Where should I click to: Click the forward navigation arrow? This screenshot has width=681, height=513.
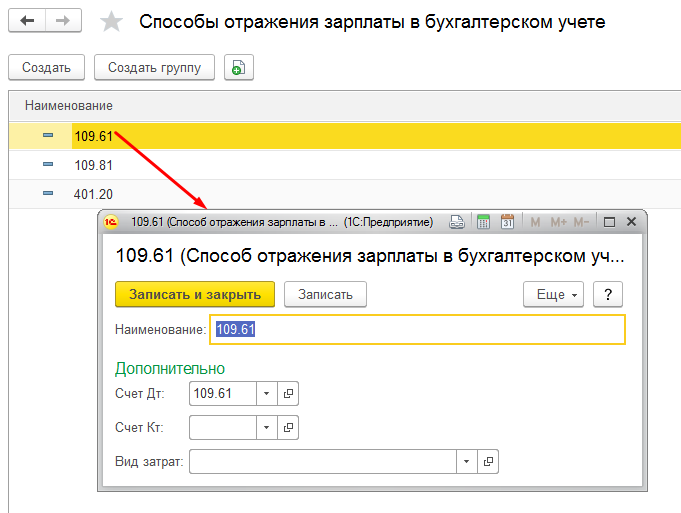point(63,21)
